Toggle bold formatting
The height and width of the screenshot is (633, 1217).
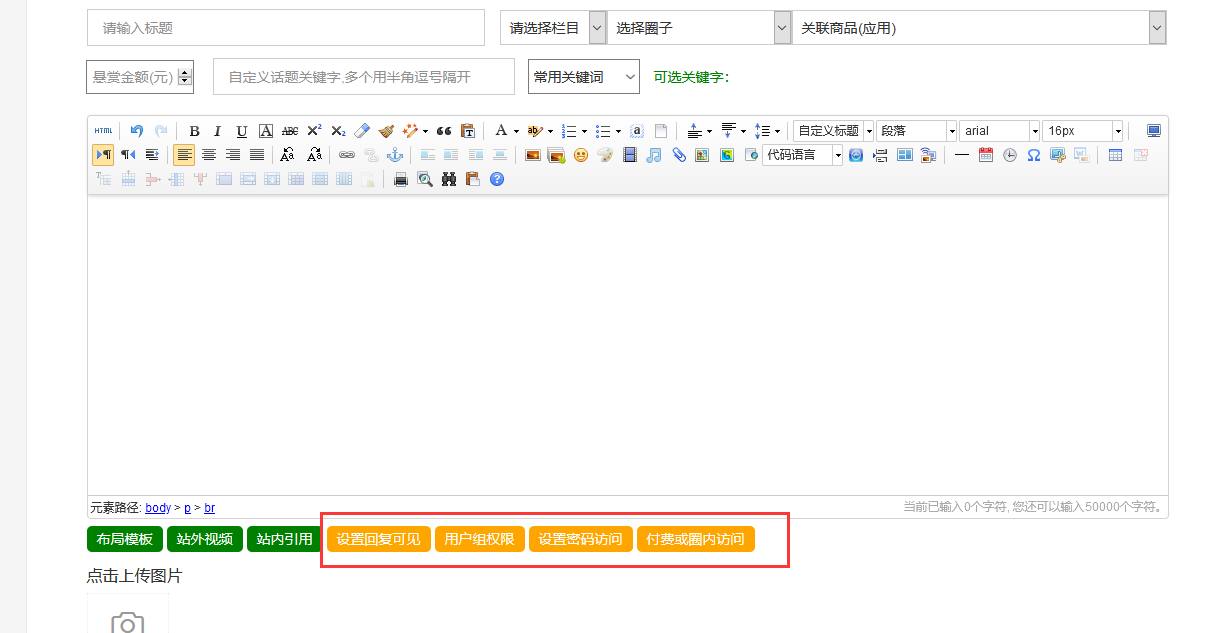[194, 131]
